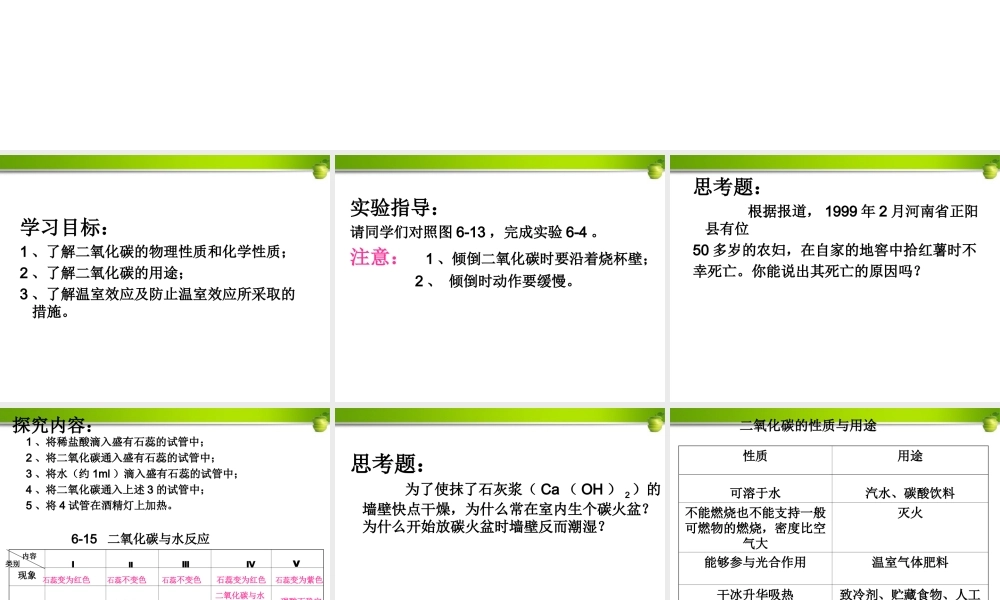Click the 性质 column header
Image resolution: width=1000 pixels, height=600 pixels.
(755, 457)
